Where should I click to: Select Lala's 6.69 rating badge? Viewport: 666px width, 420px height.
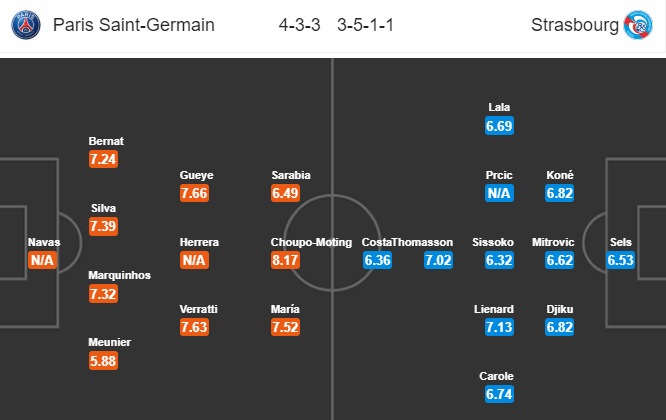coord(500,126)
